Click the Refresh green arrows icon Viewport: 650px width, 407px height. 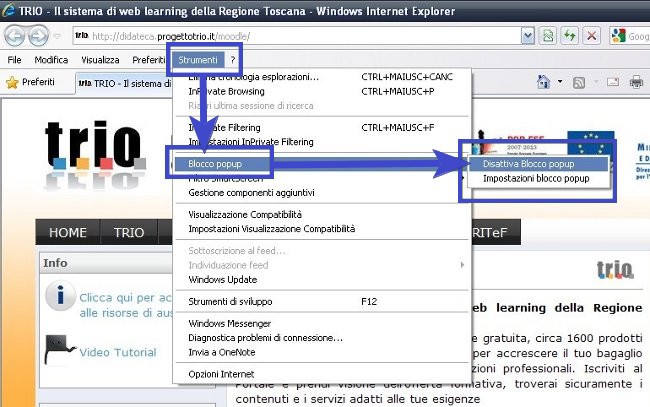pos(570,36)
